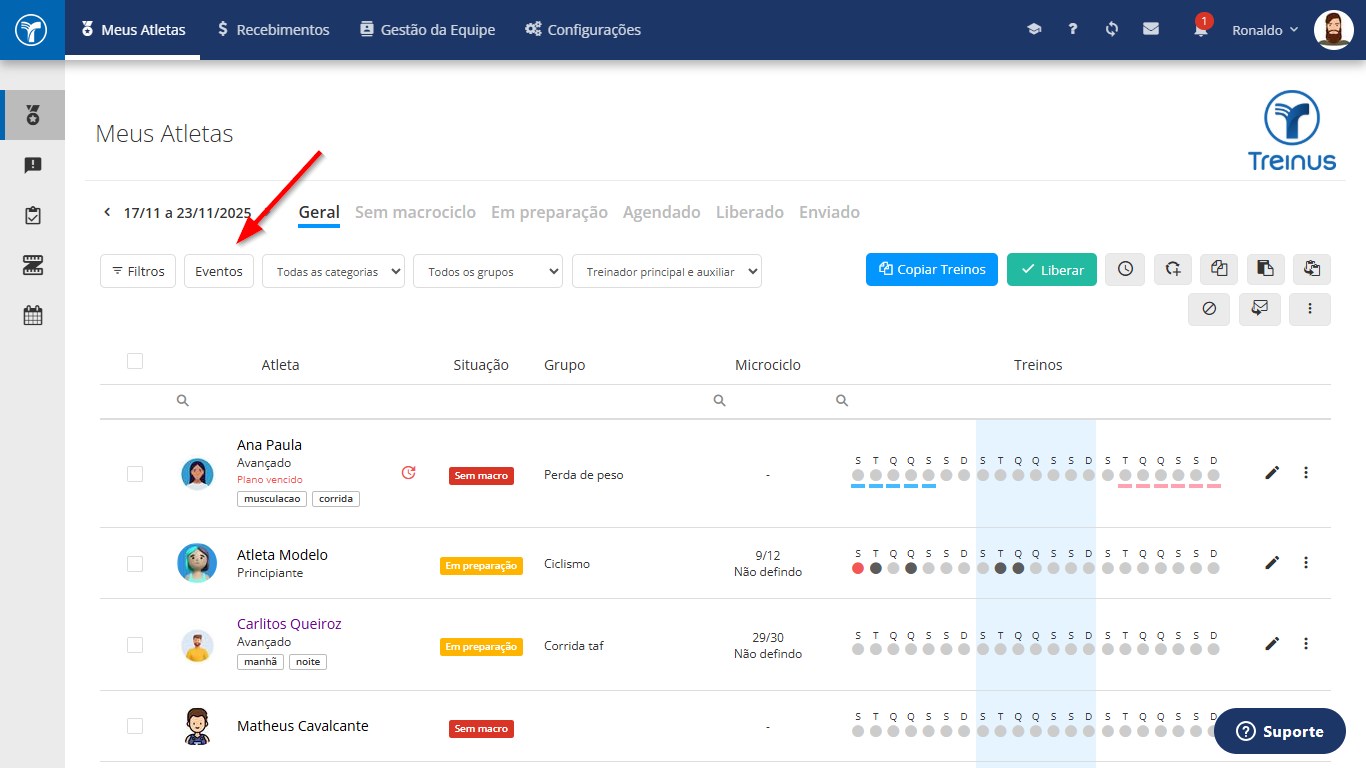Switch to Sem macrociclo tab
The image size is (1366, 768).
pyautogui.click(x=415, y=212)
